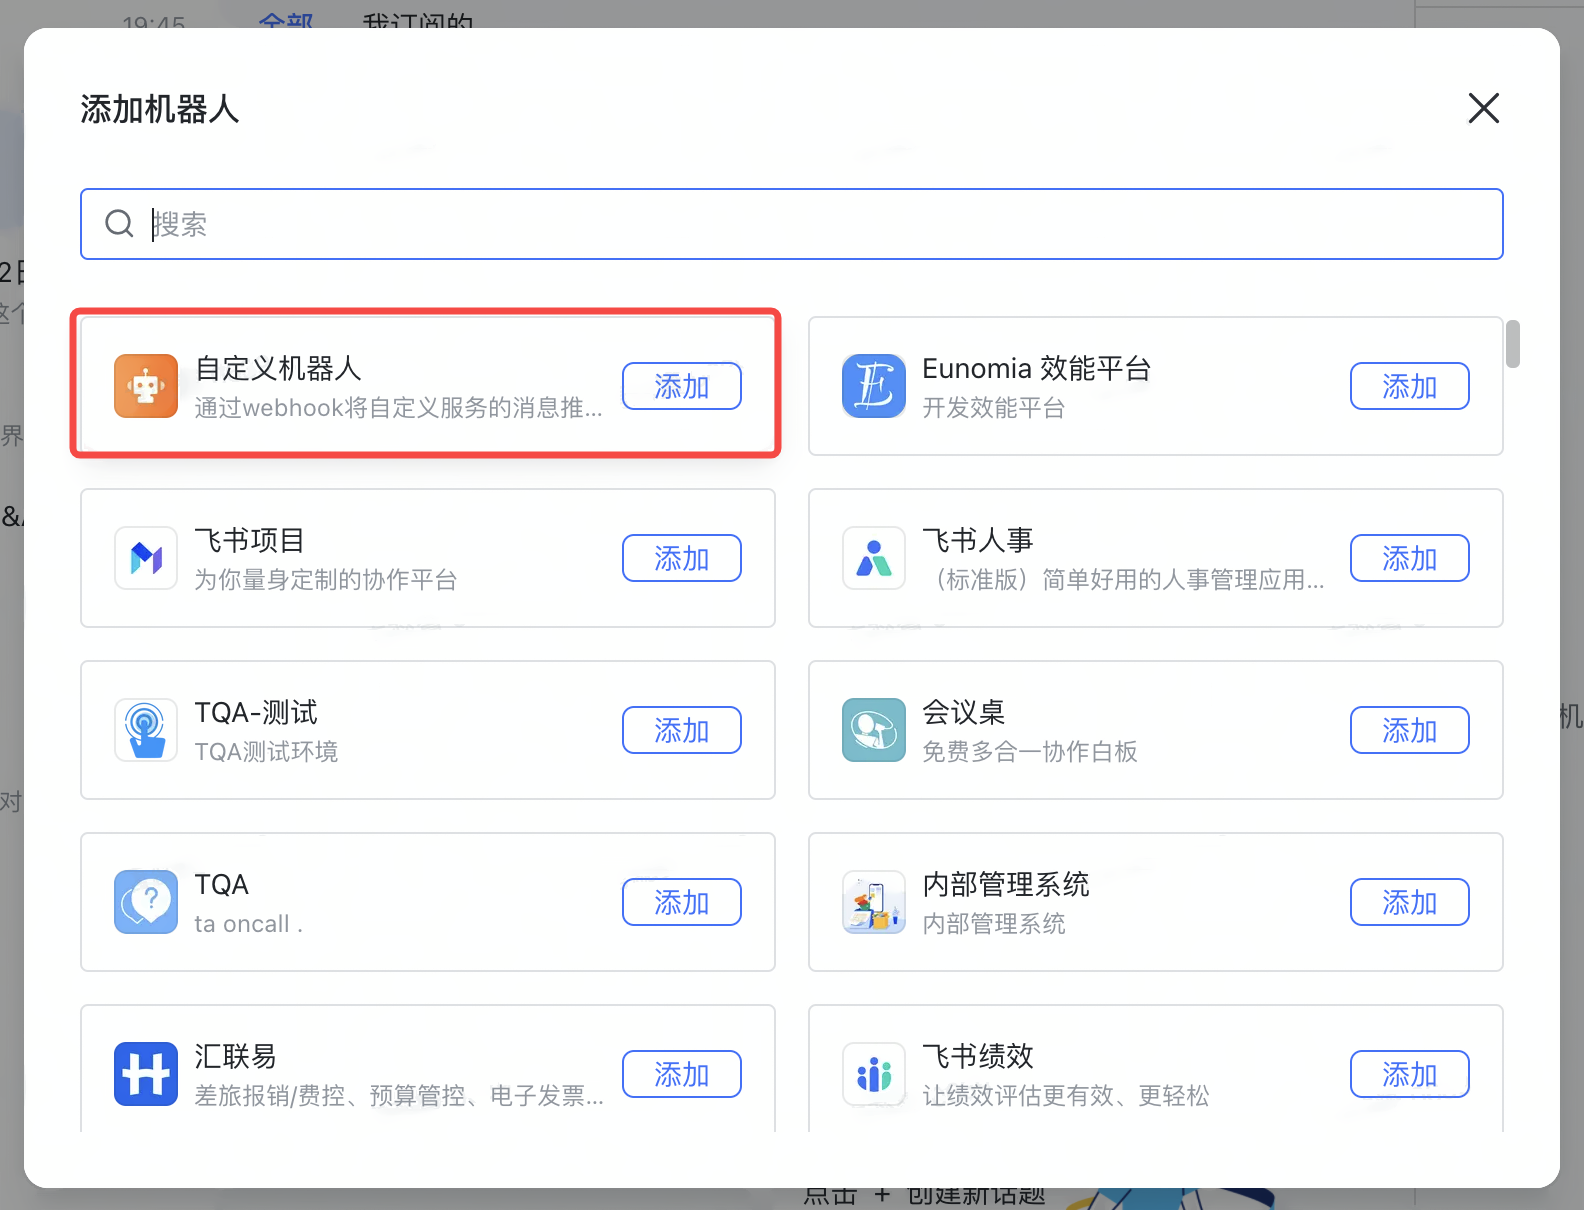Click the 飞书项目 app icon
Image resolution: width=1584 pixels, height=1210 pixels.
point(146,558)
